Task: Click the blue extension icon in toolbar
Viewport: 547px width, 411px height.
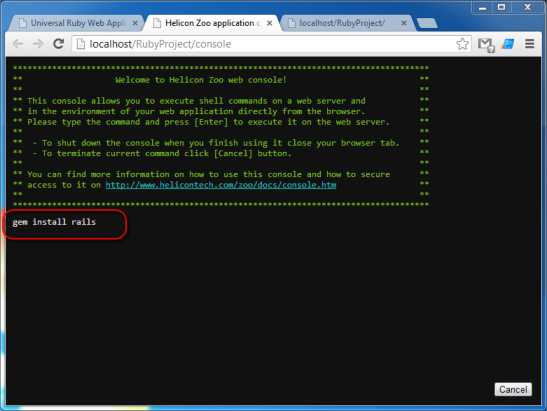Action: pyautogui.click(x=508, y=44)
